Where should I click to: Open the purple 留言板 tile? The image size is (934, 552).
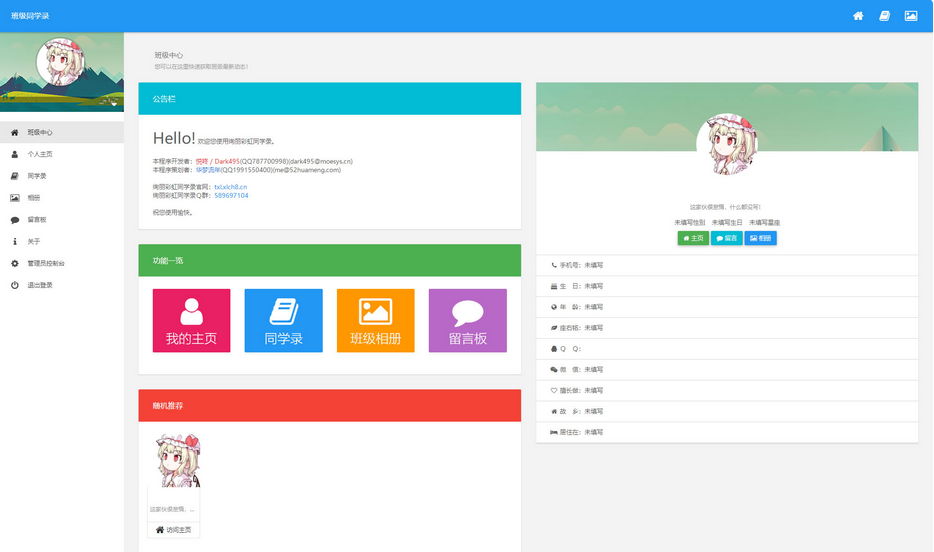click(x=468, y=320)
